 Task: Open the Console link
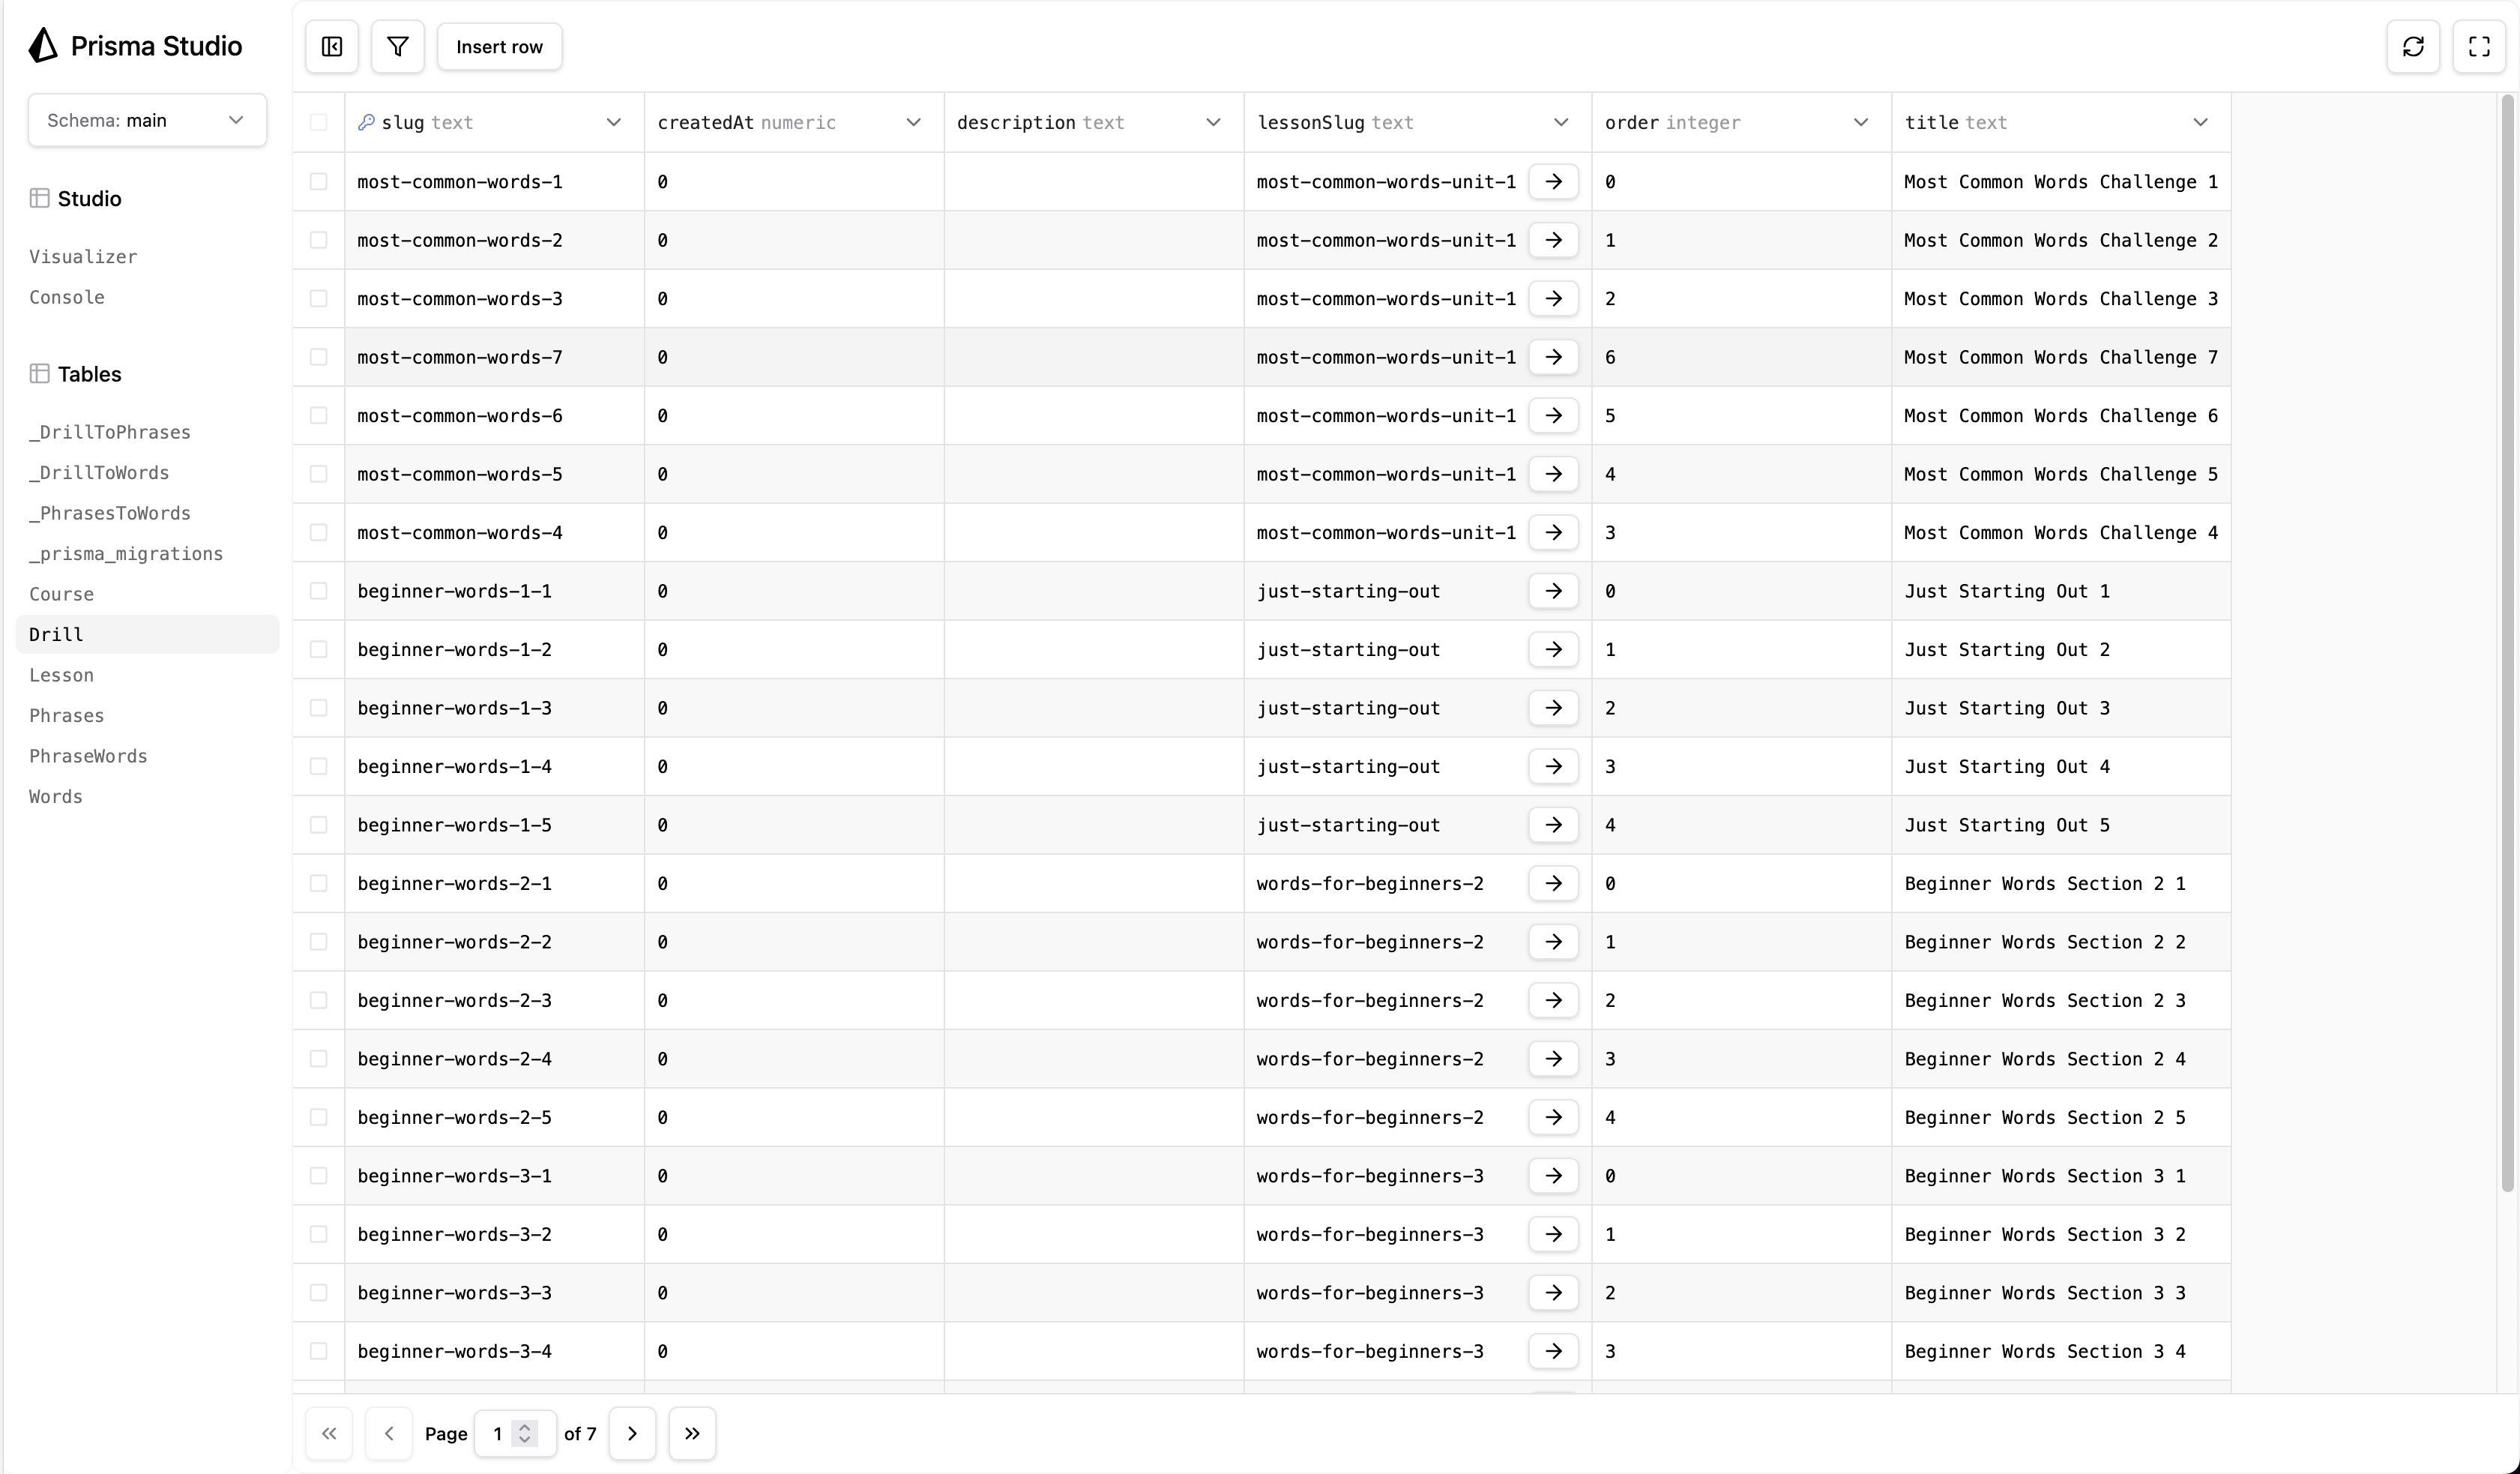pyautogui.click(x=67, y=297)
